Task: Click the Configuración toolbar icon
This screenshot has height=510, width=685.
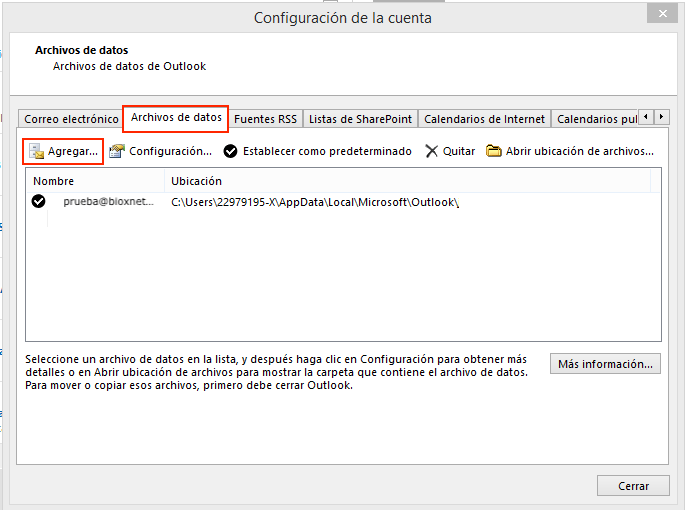Action: click(117, 151)
